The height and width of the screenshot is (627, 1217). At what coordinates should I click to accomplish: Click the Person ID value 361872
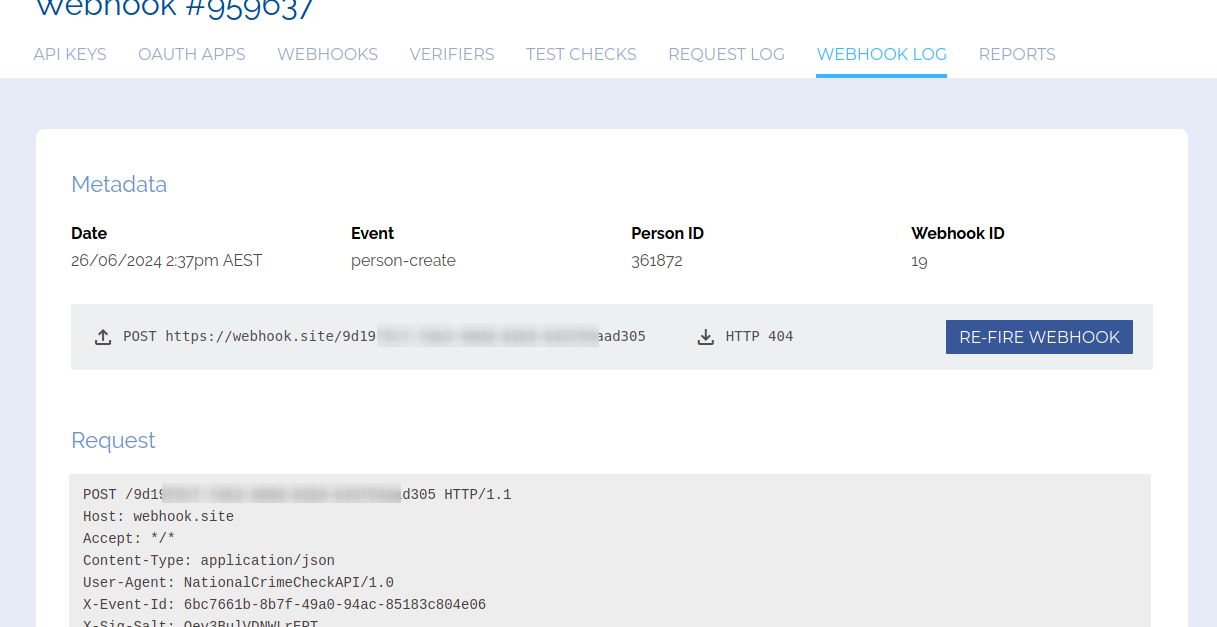point(657,261)
